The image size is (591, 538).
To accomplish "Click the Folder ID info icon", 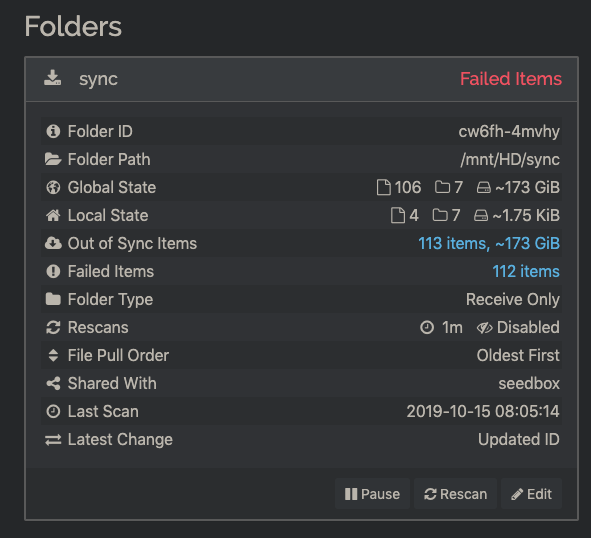I will coord(53,131).
